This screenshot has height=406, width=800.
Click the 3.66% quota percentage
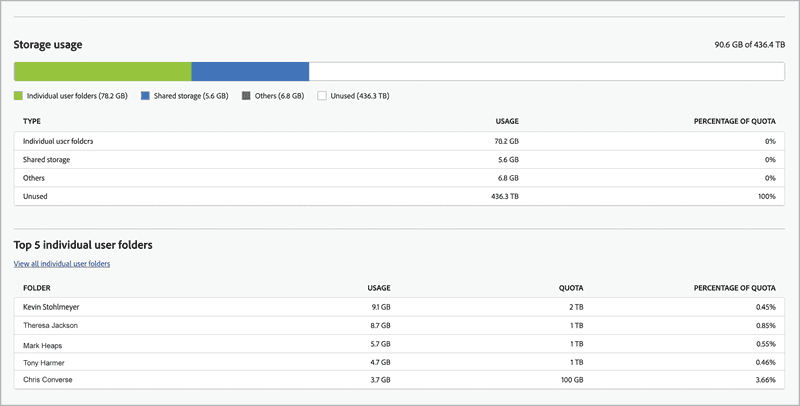point(766,380)
